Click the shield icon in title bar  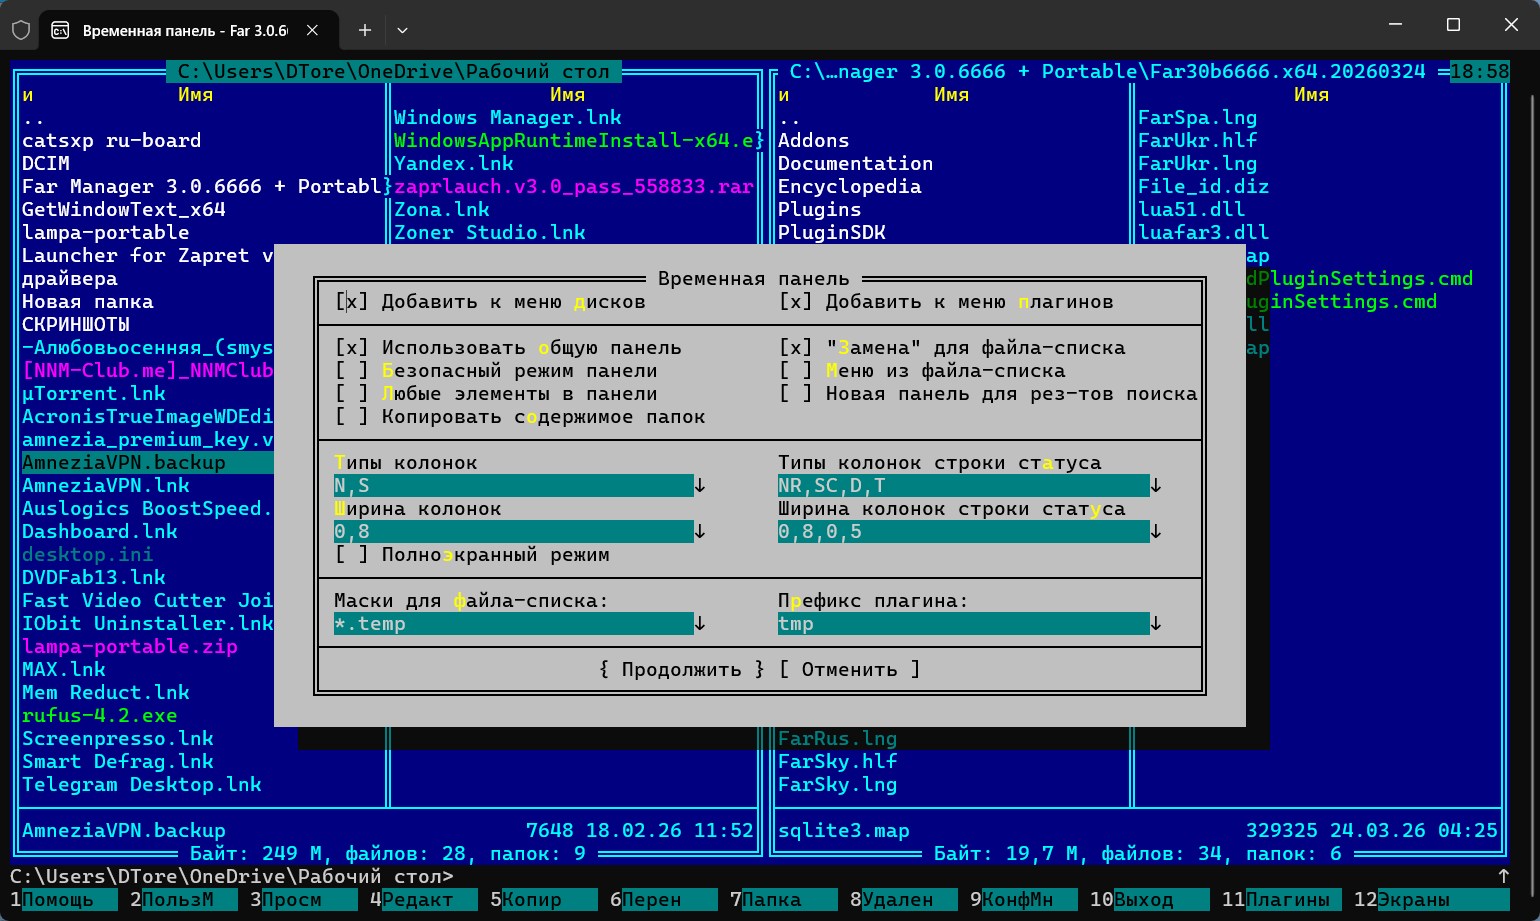click(21, 30)
